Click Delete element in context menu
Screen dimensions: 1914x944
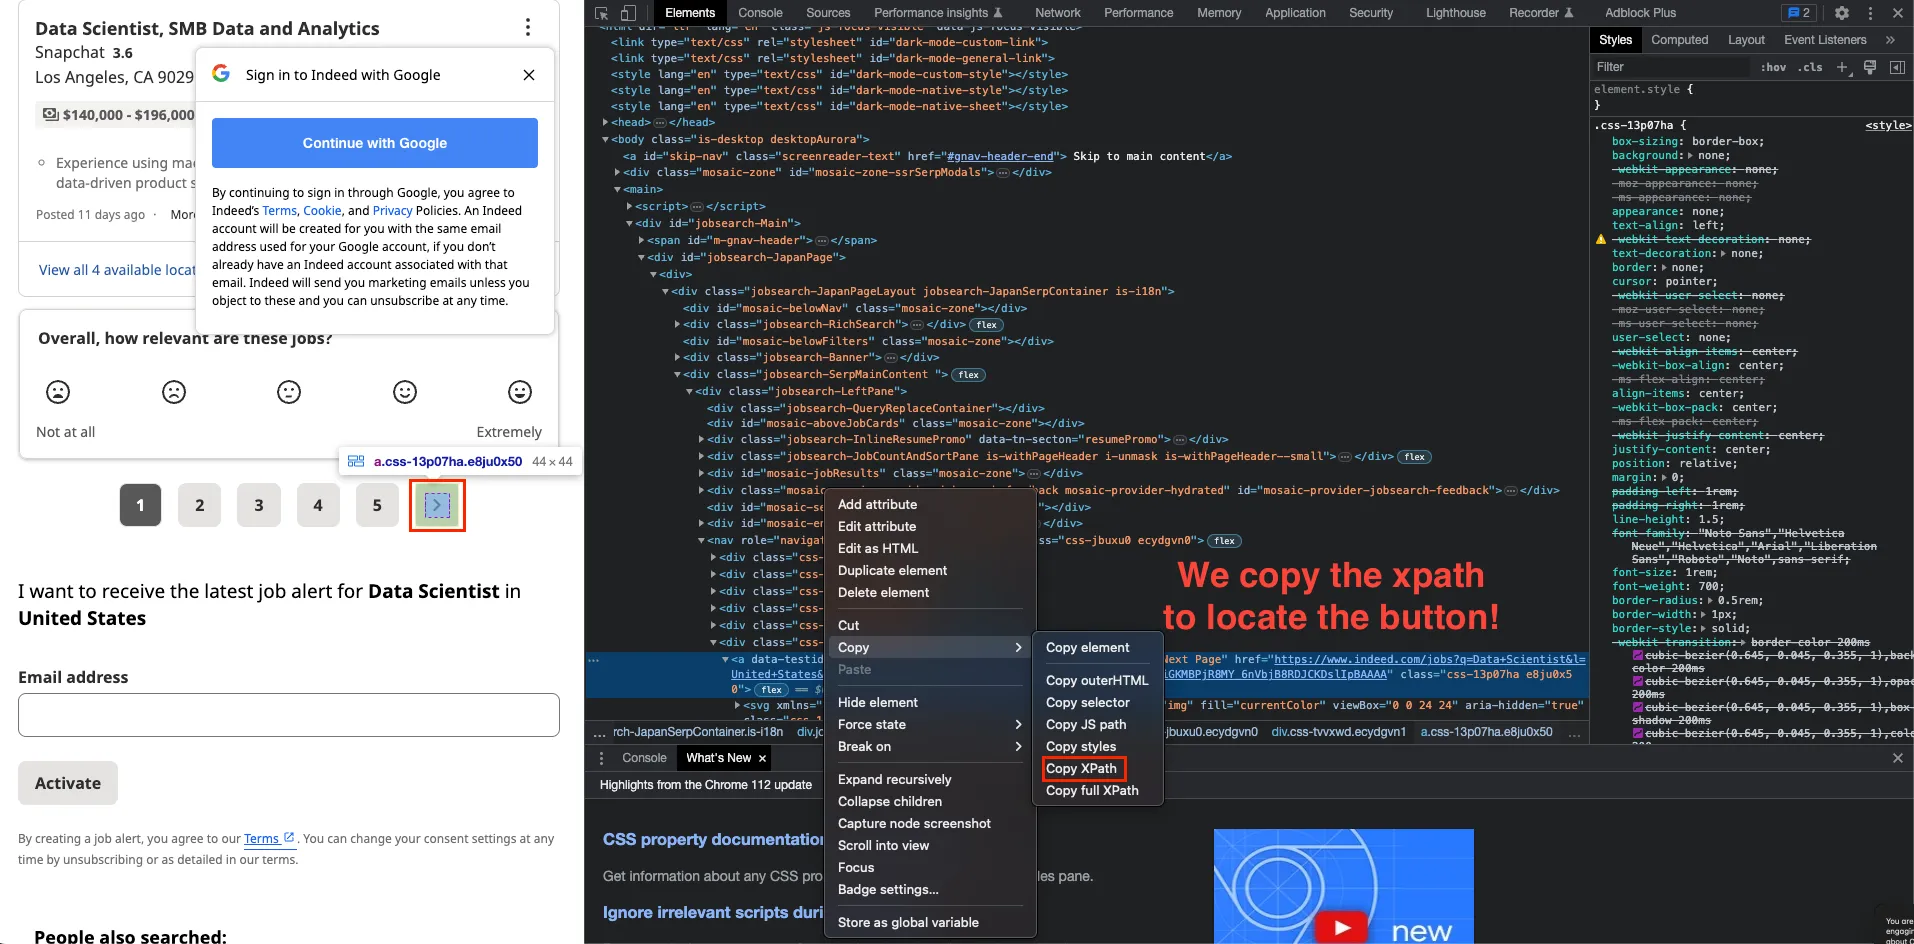pyautogui.click(x=883, y=593)
